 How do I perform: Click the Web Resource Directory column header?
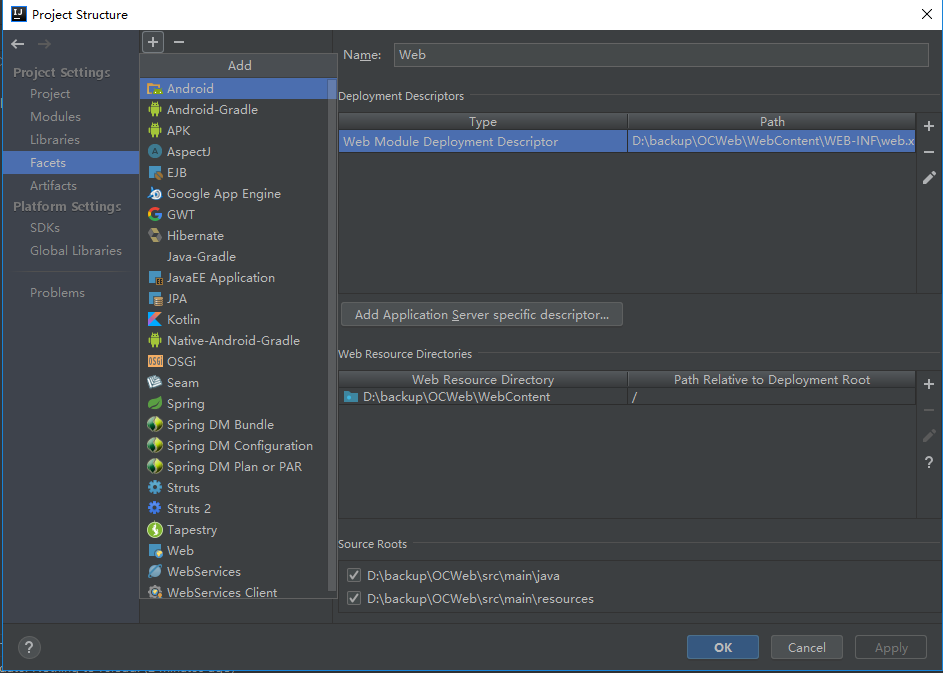coord(483,380)
